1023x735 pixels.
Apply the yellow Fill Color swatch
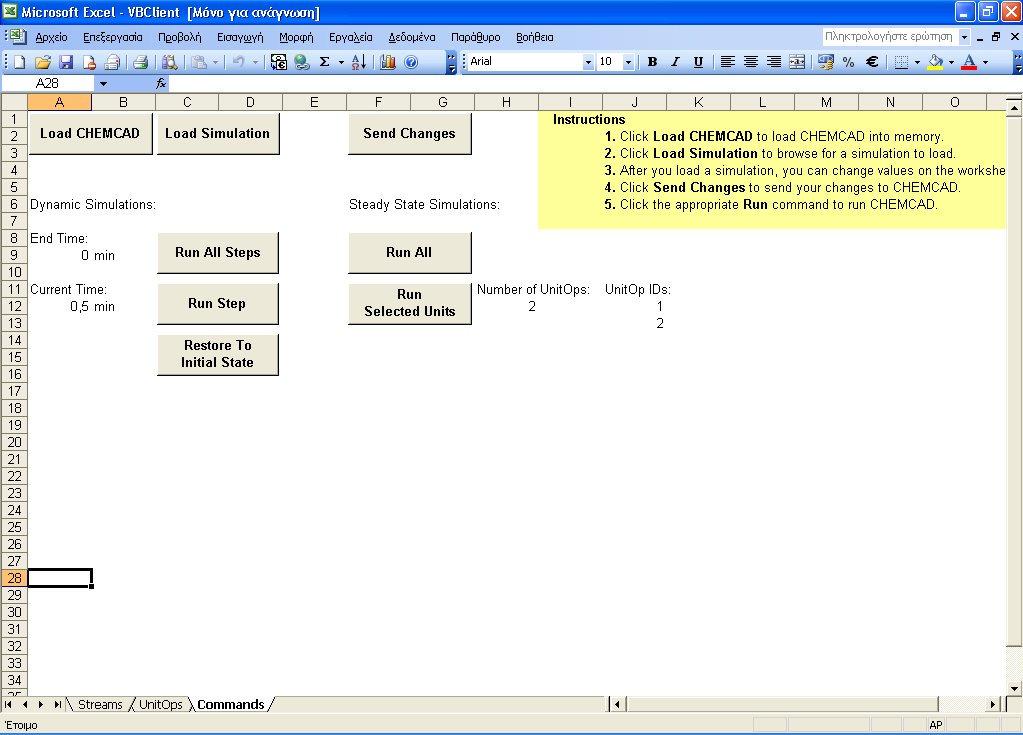936,62
